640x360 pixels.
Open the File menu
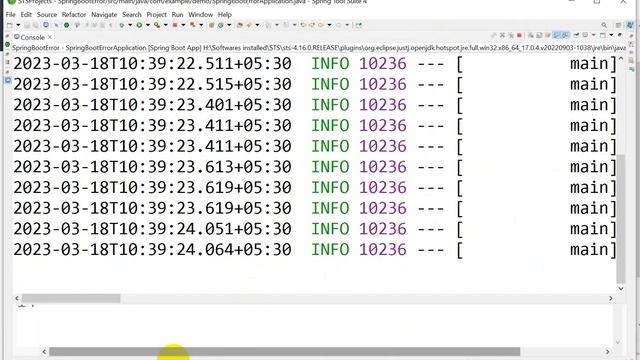11,15
